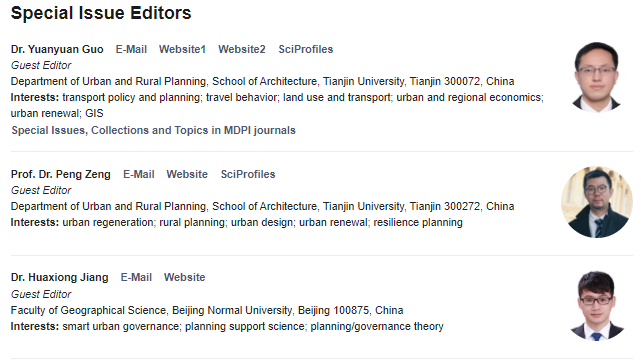Click Huaxiong Jiang's profile photo

(597, 306)
